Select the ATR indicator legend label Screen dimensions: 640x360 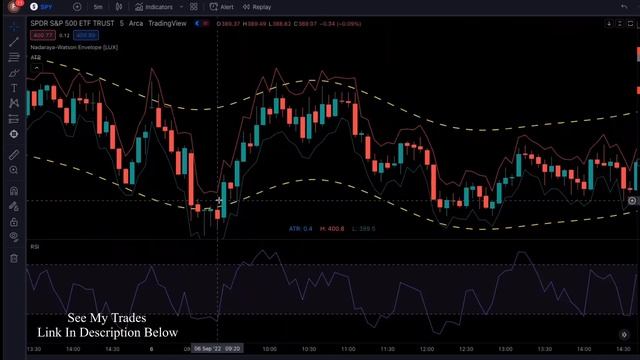point(36,58)
